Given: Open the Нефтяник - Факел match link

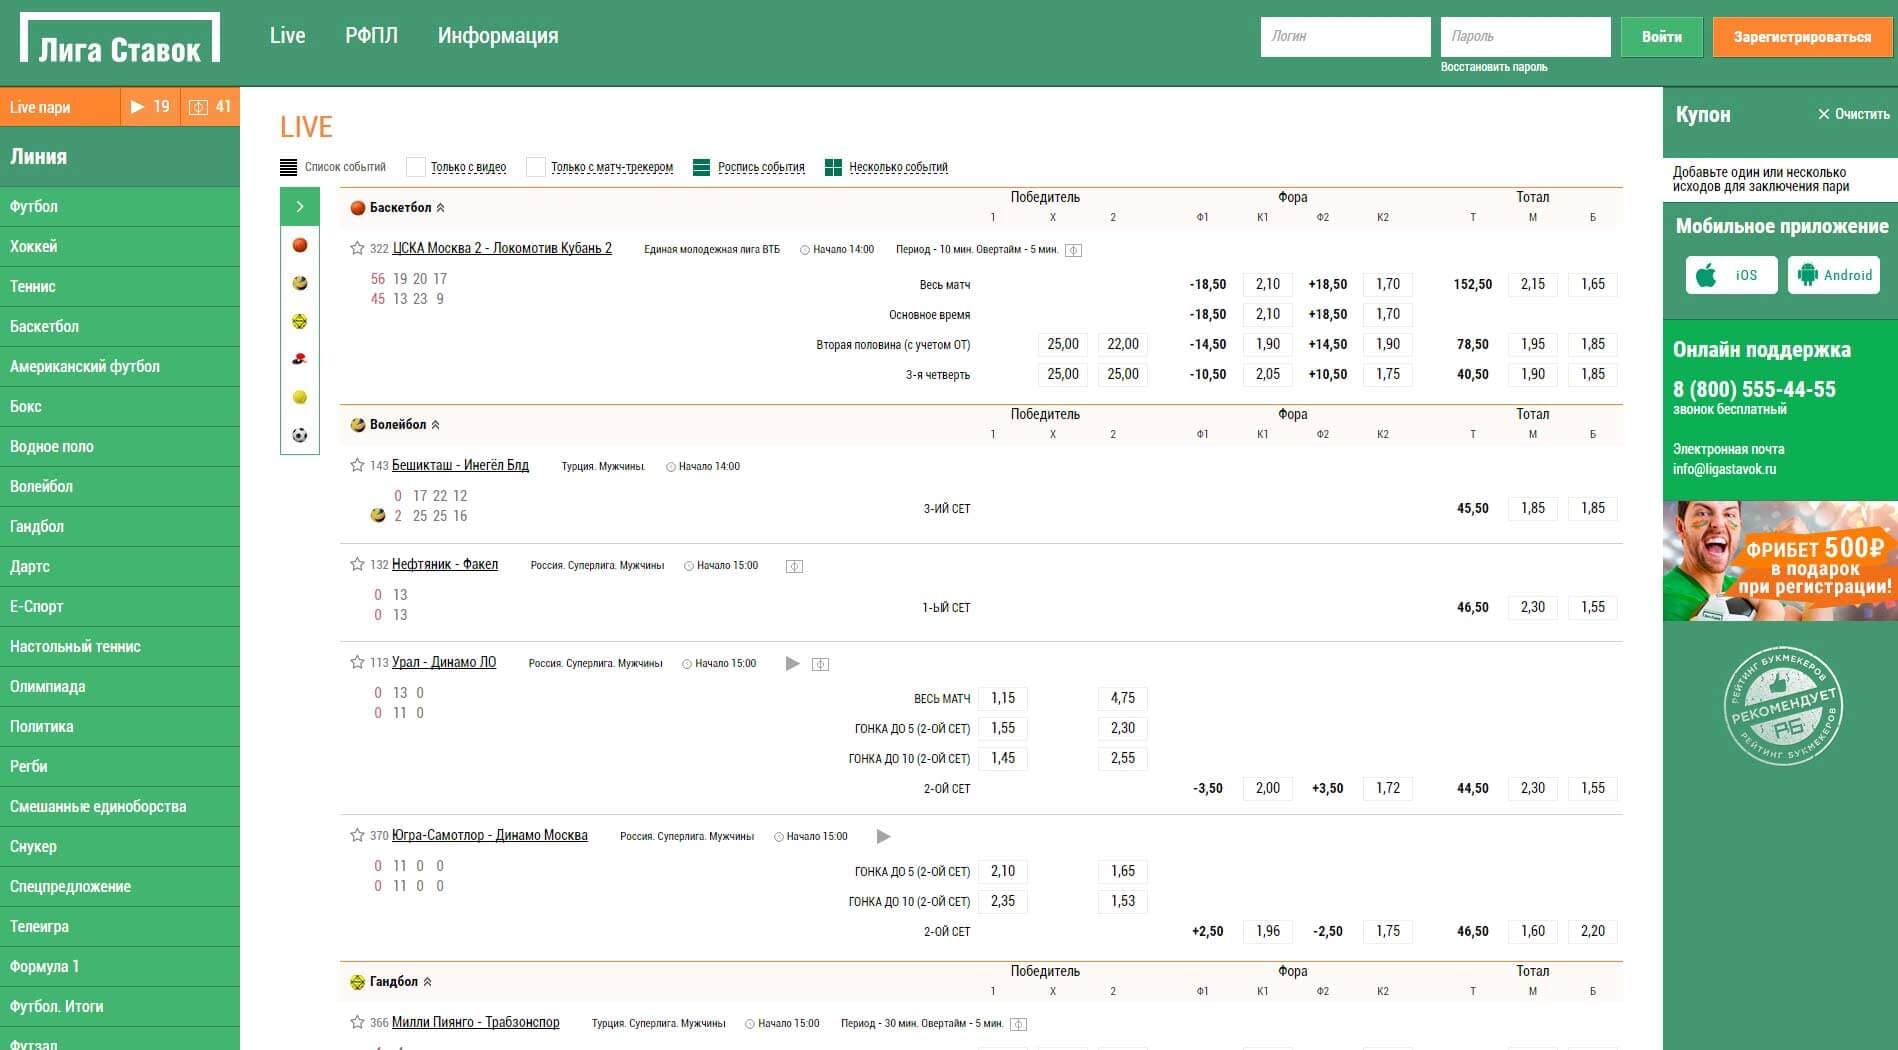Looking at the screenshot, I should point(445,564).
